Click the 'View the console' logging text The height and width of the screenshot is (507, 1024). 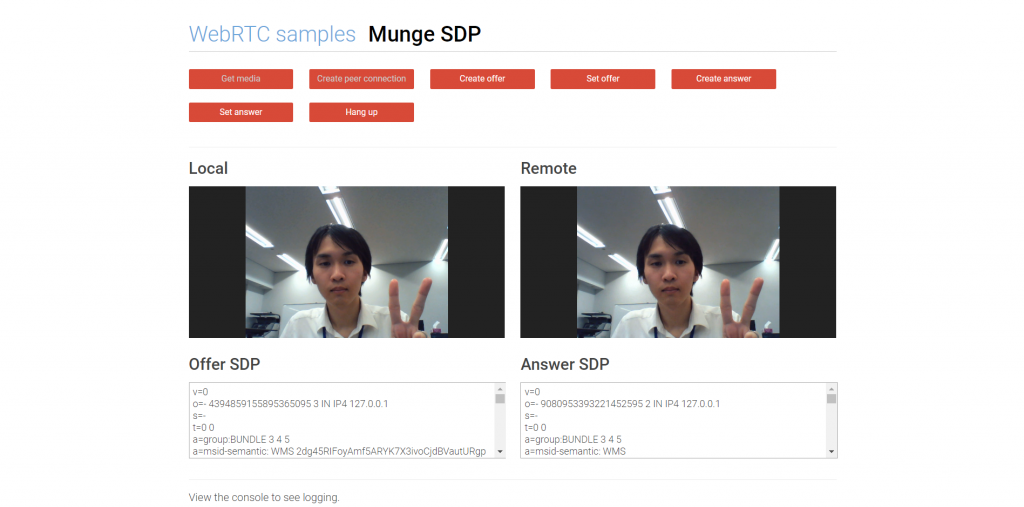264,497
